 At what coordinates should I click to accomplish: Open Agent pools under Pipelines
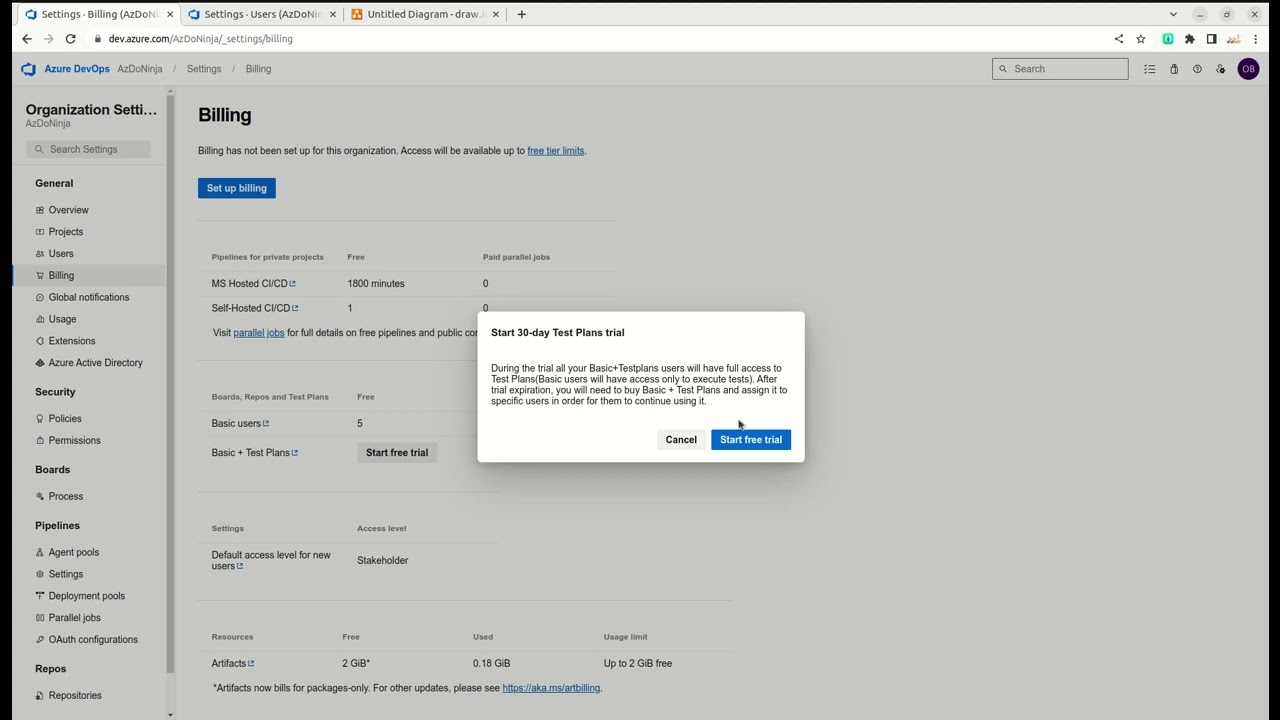tap(74, 553)
